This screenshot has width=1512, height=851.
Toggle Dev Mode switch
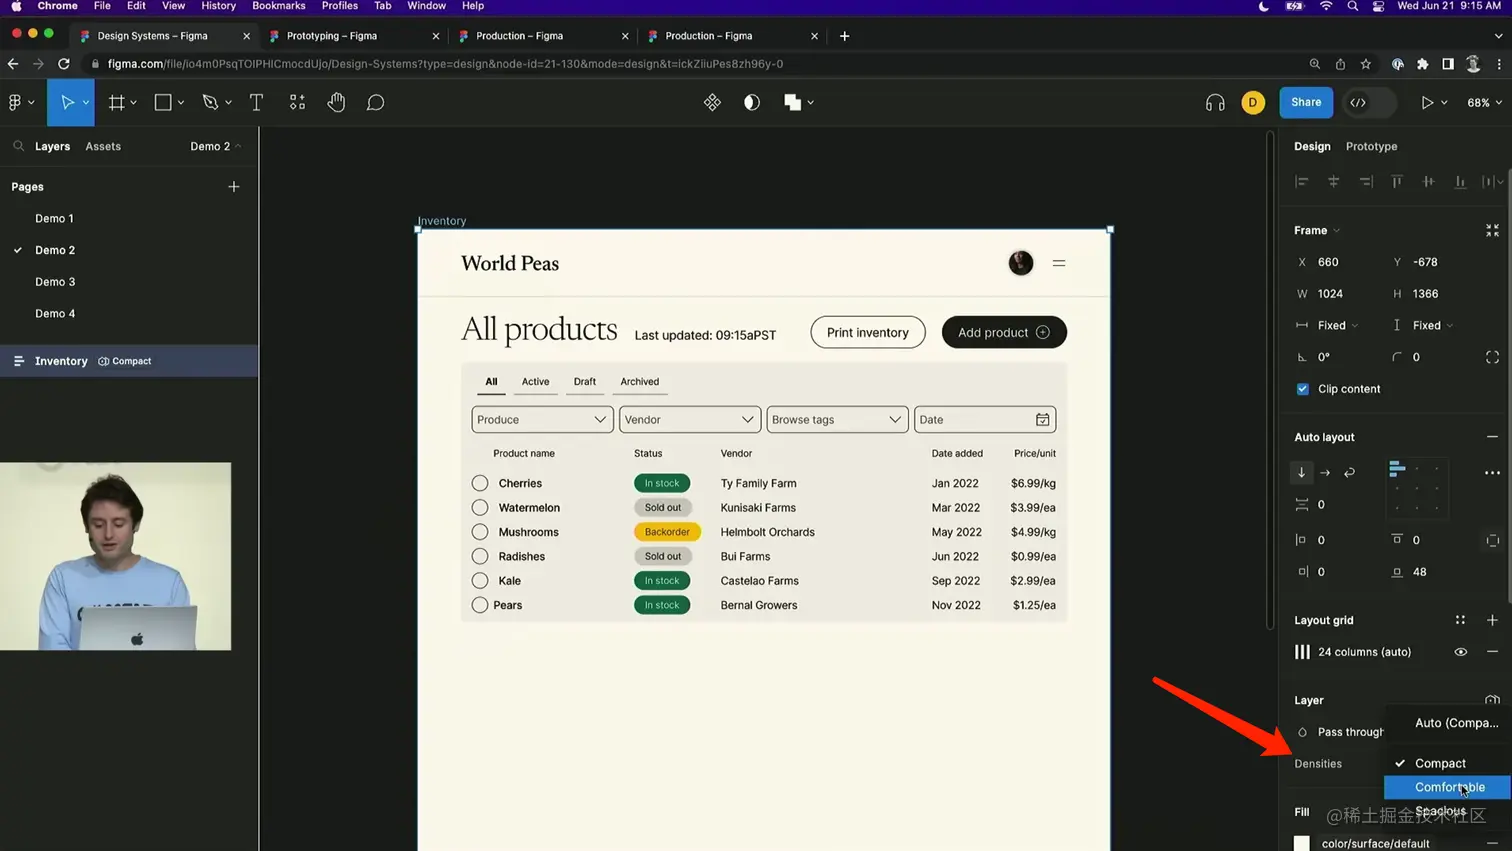pyautogui.click(x=1370, y=102)
